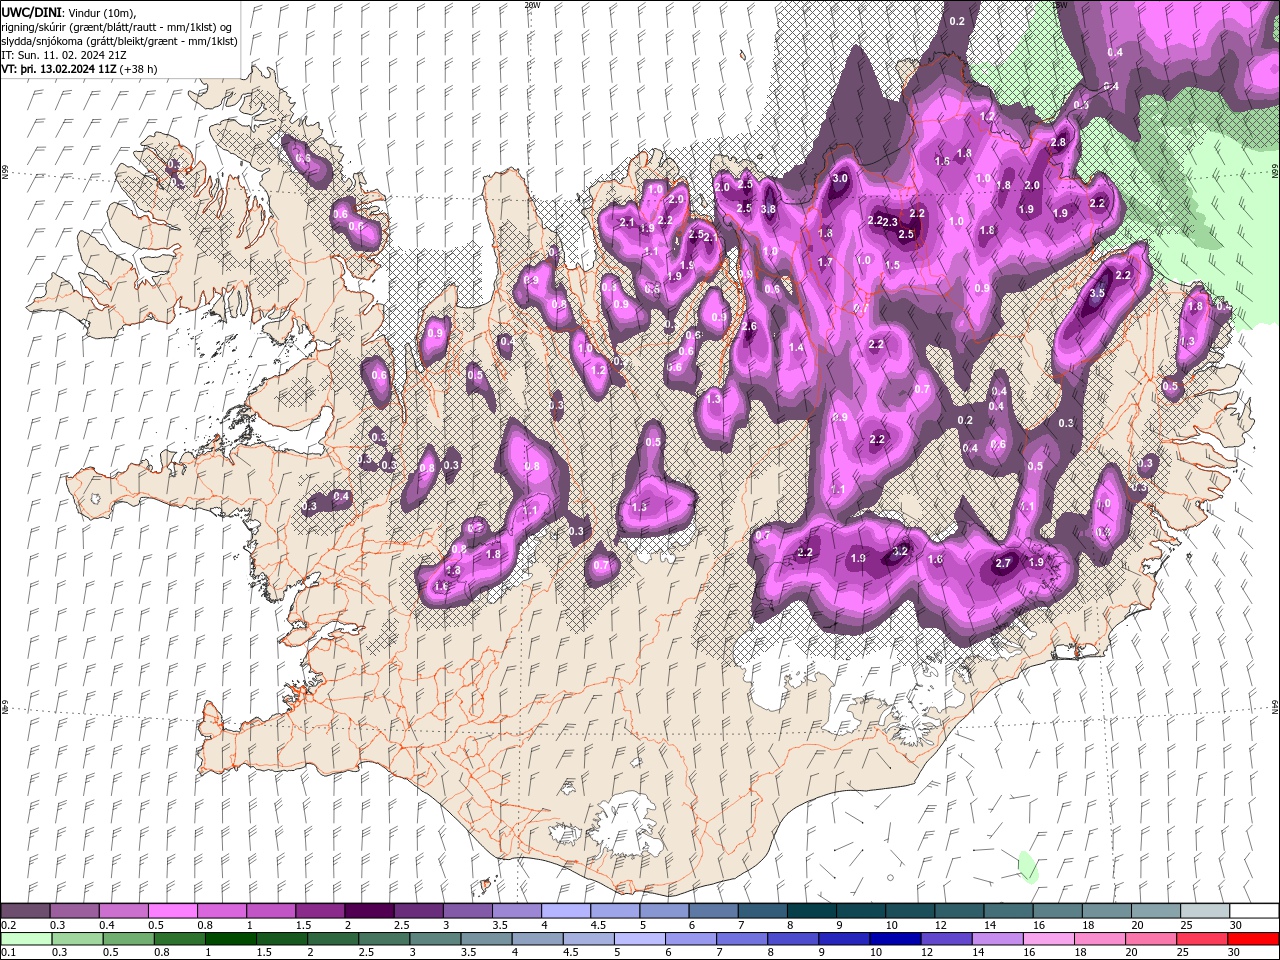This screenshot has height=960, width=1280.
Task: Click the 2.3 precipitation value on the map
Action: point(890,223)
